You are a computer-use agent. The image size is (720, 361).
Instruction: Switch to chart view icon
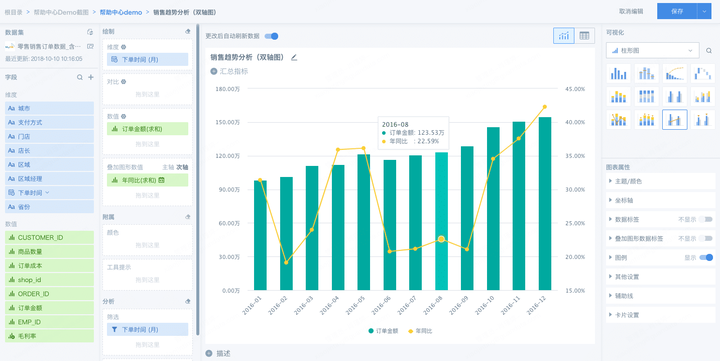point(563,35)
